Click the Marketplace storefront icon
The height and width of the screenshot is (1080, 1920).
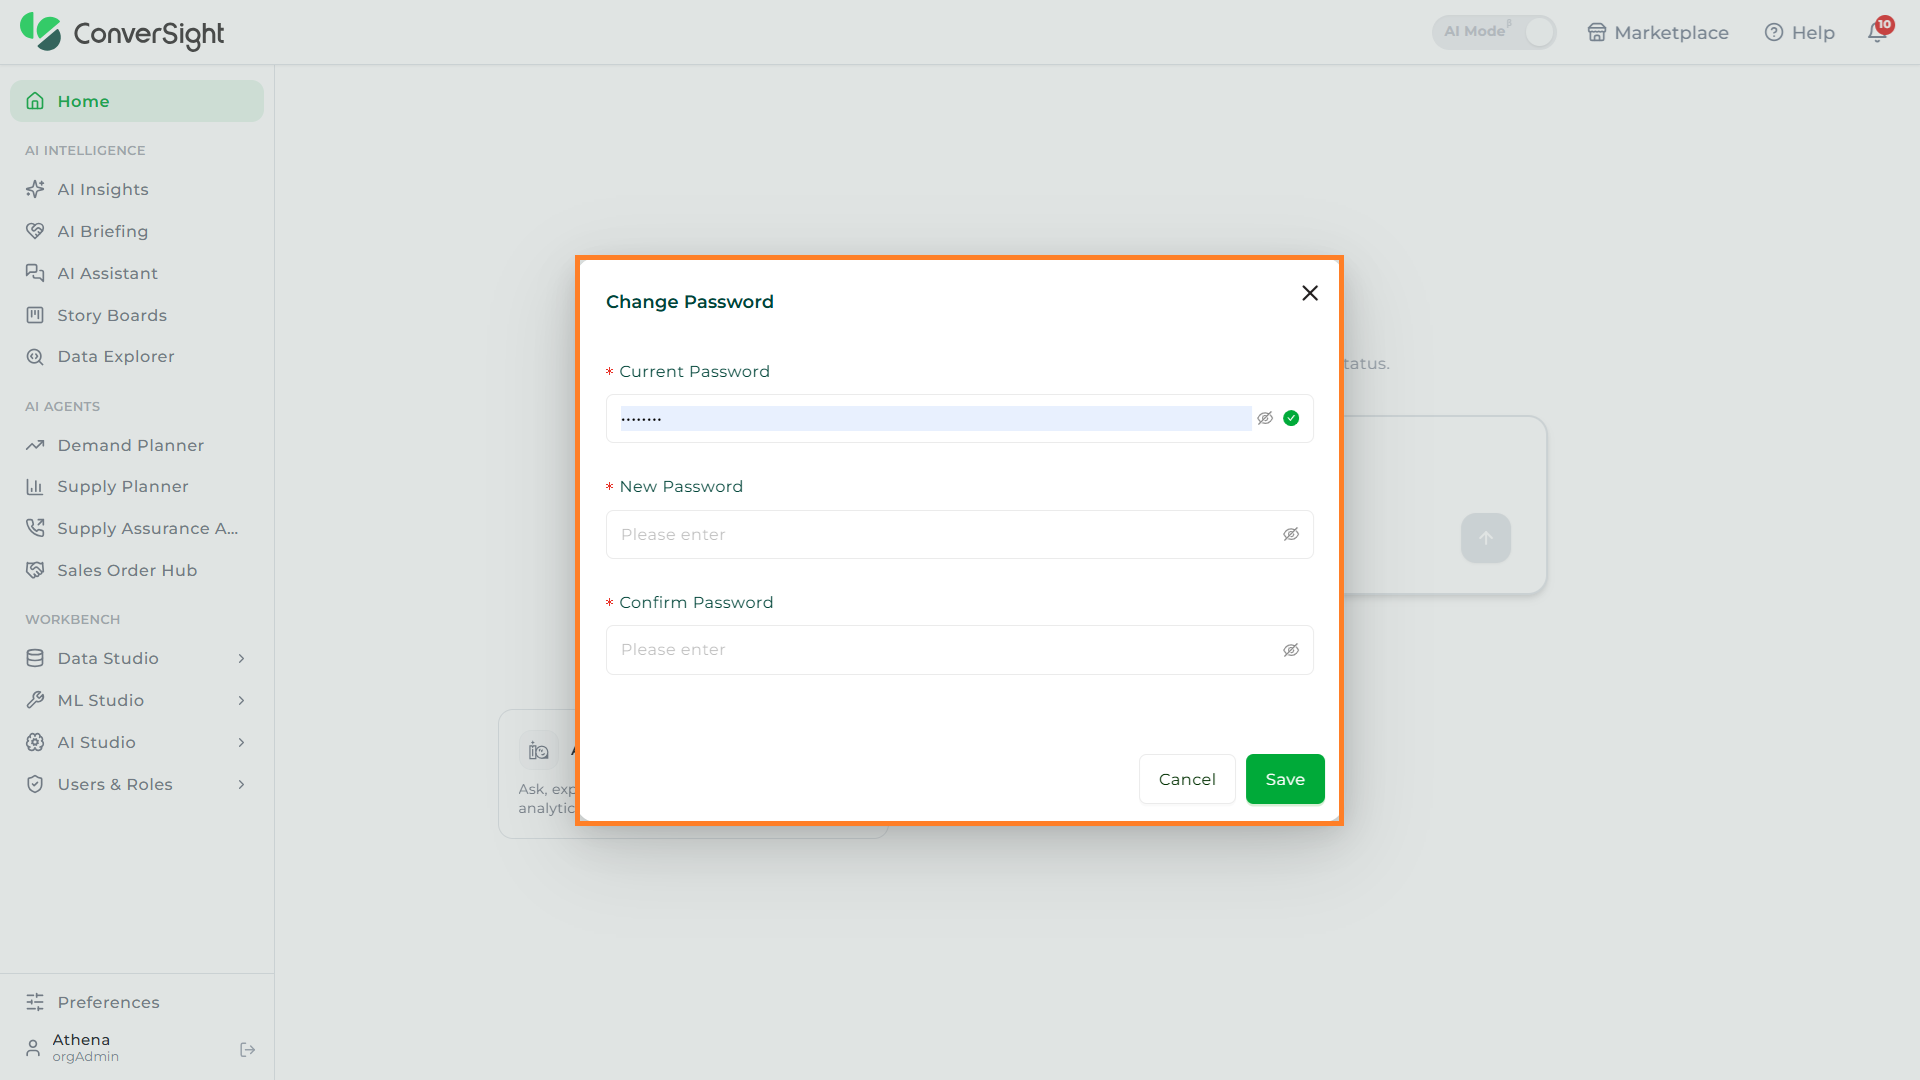pos(1597,32)
